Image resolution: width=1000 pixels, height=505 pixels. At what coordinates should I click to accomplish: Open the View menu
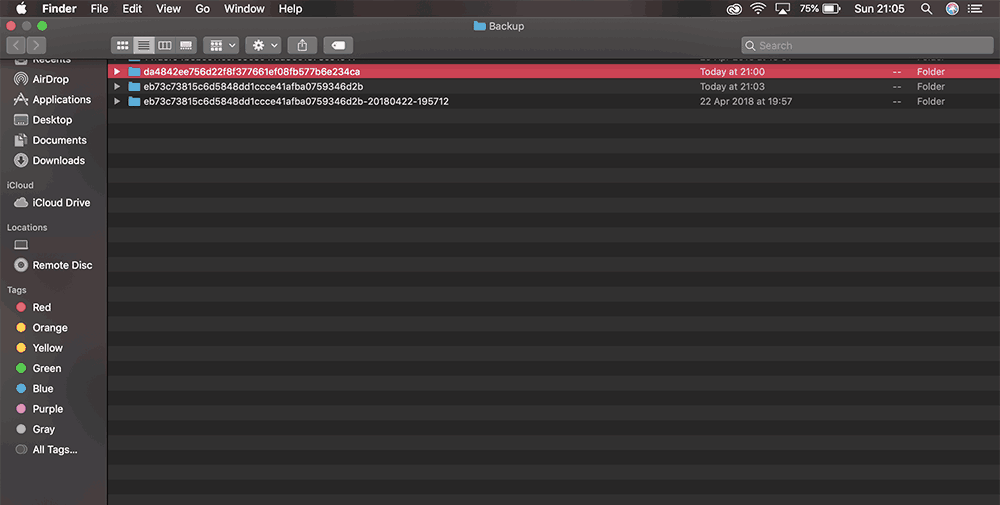click(168, 8)
